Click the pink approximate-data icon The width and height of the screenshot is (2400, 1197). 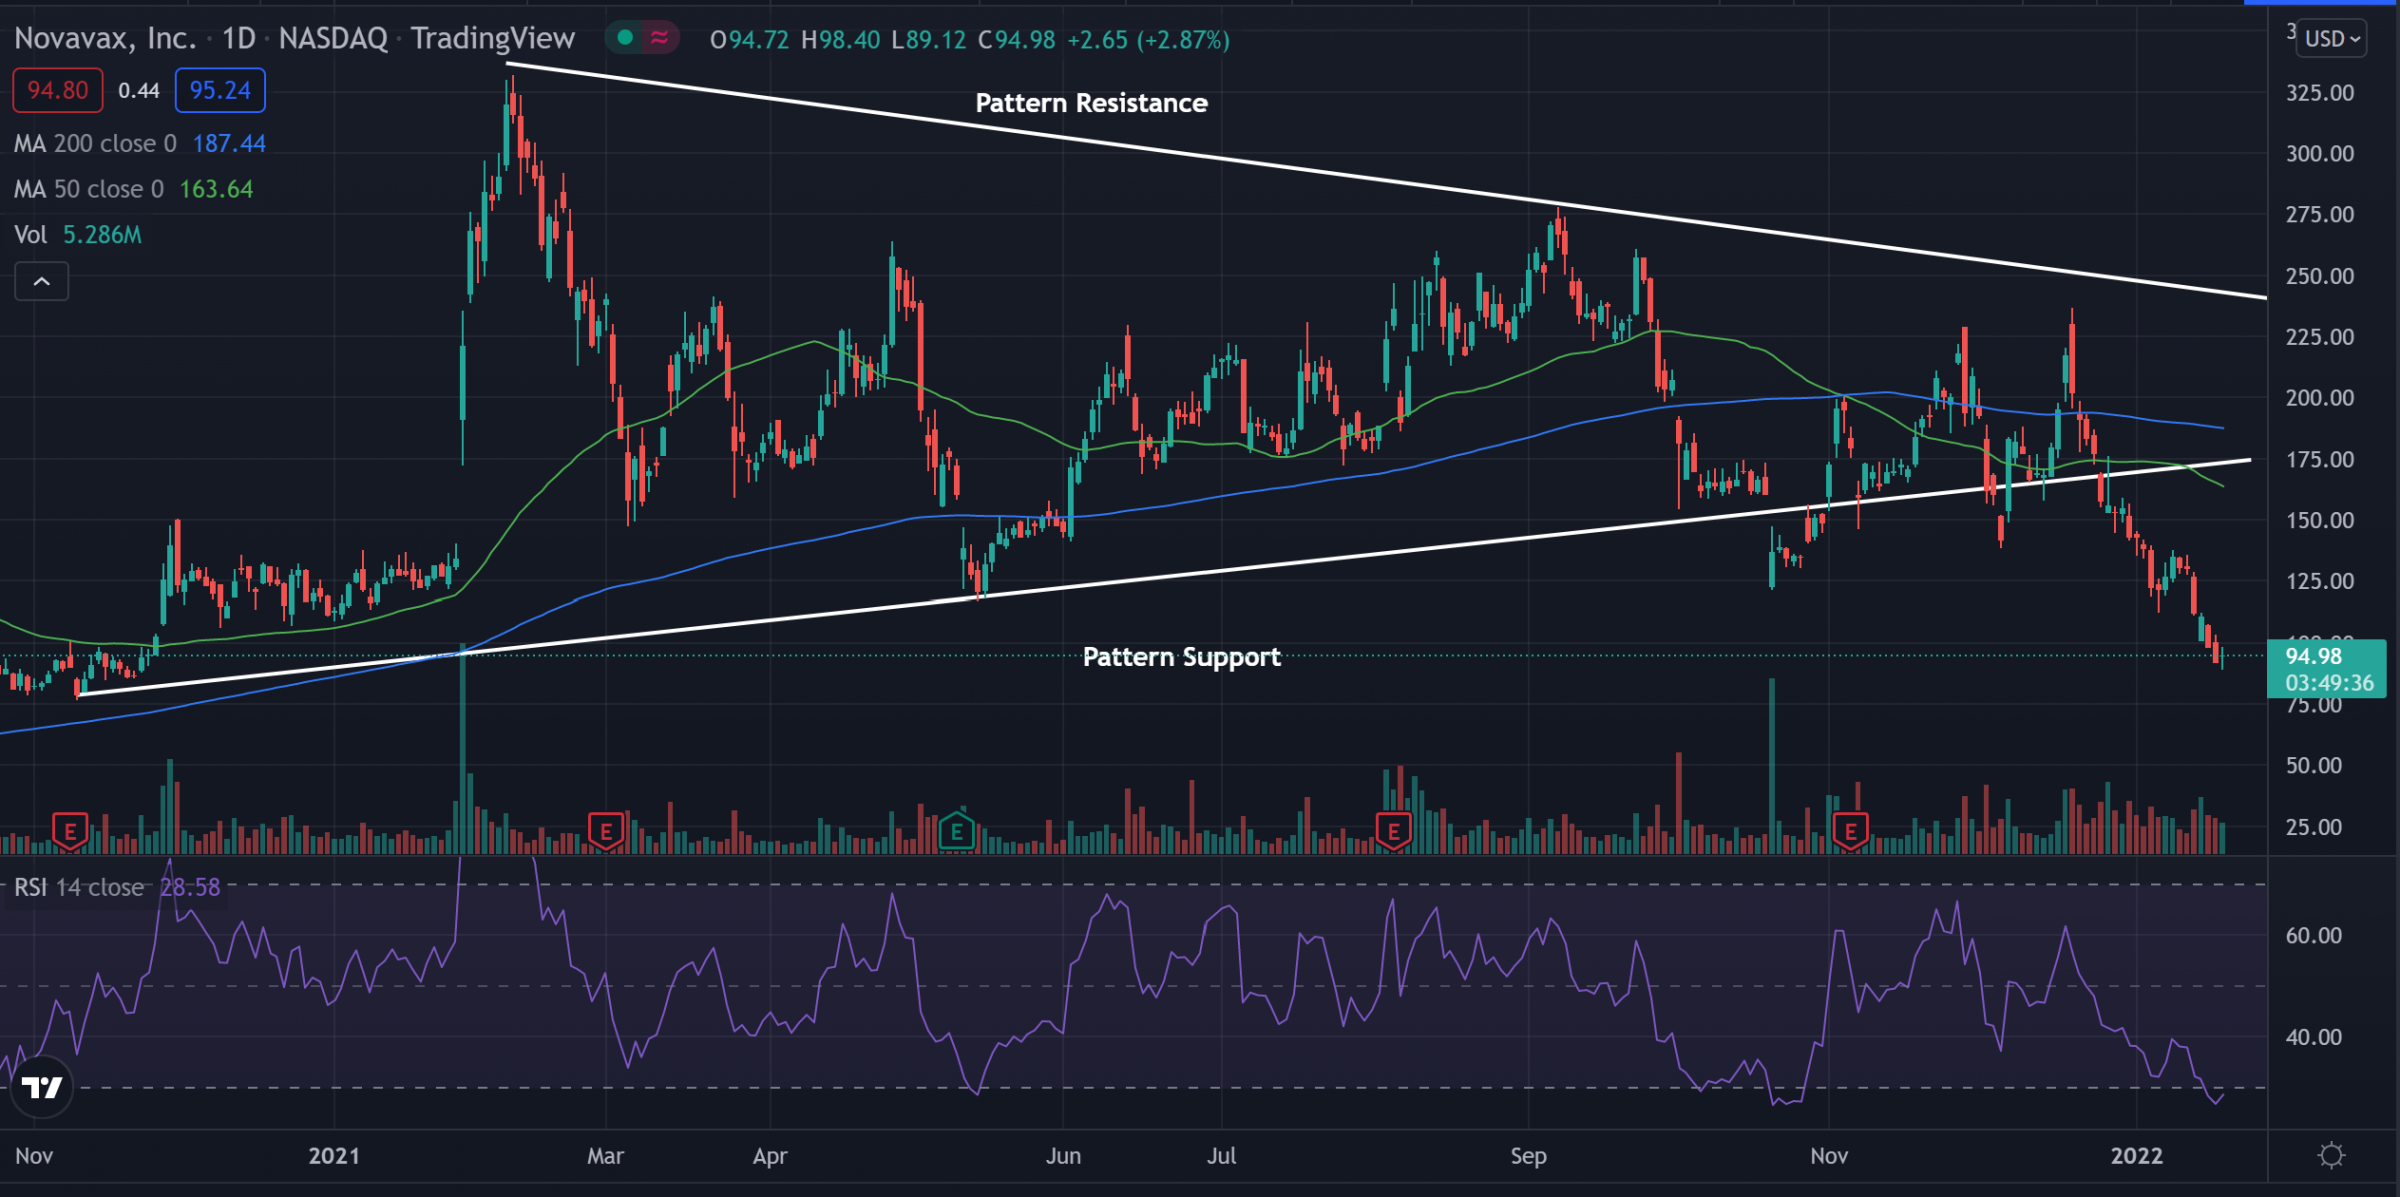659,38
